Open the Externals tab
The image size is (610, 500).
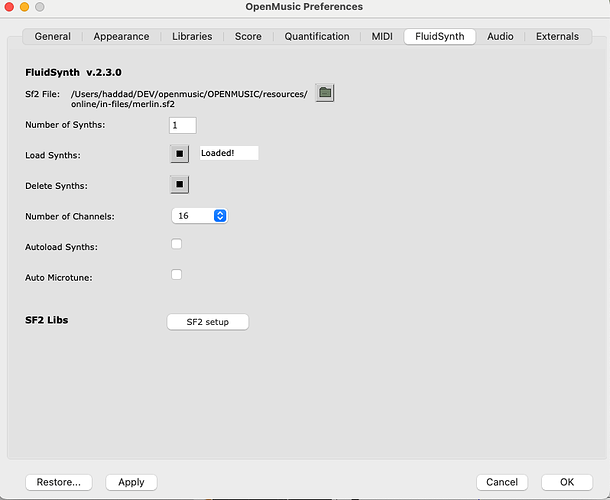point(557,37)
